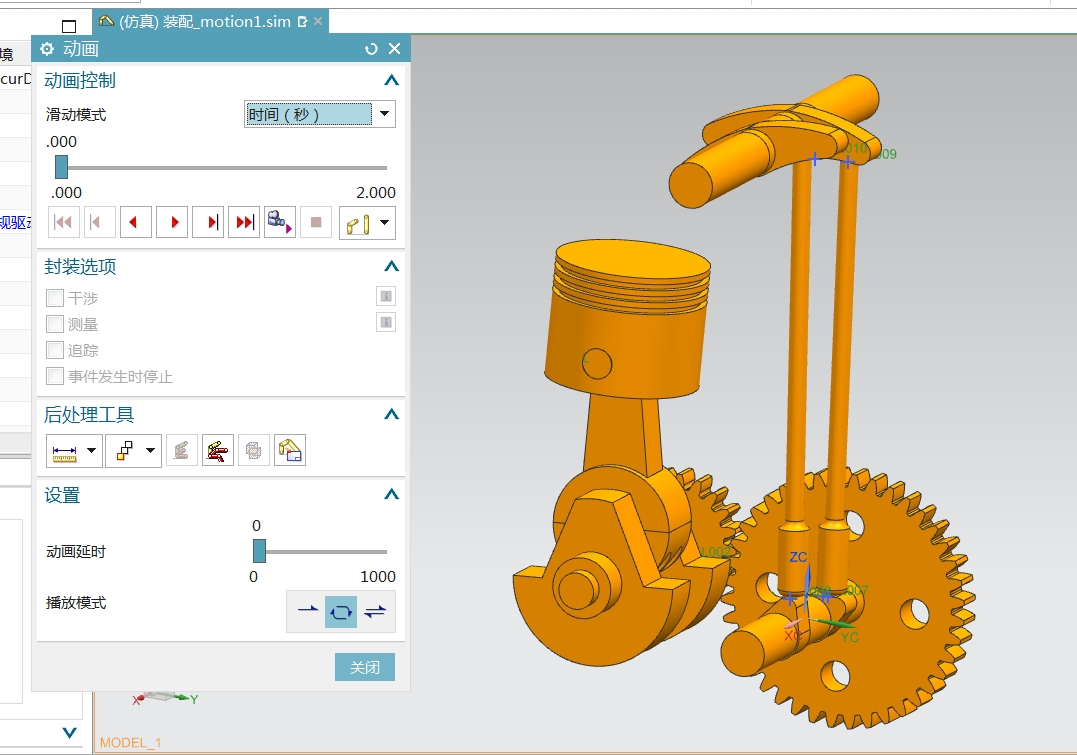Click the fourth post-processing tool icon with red marks

pos(218,451)
